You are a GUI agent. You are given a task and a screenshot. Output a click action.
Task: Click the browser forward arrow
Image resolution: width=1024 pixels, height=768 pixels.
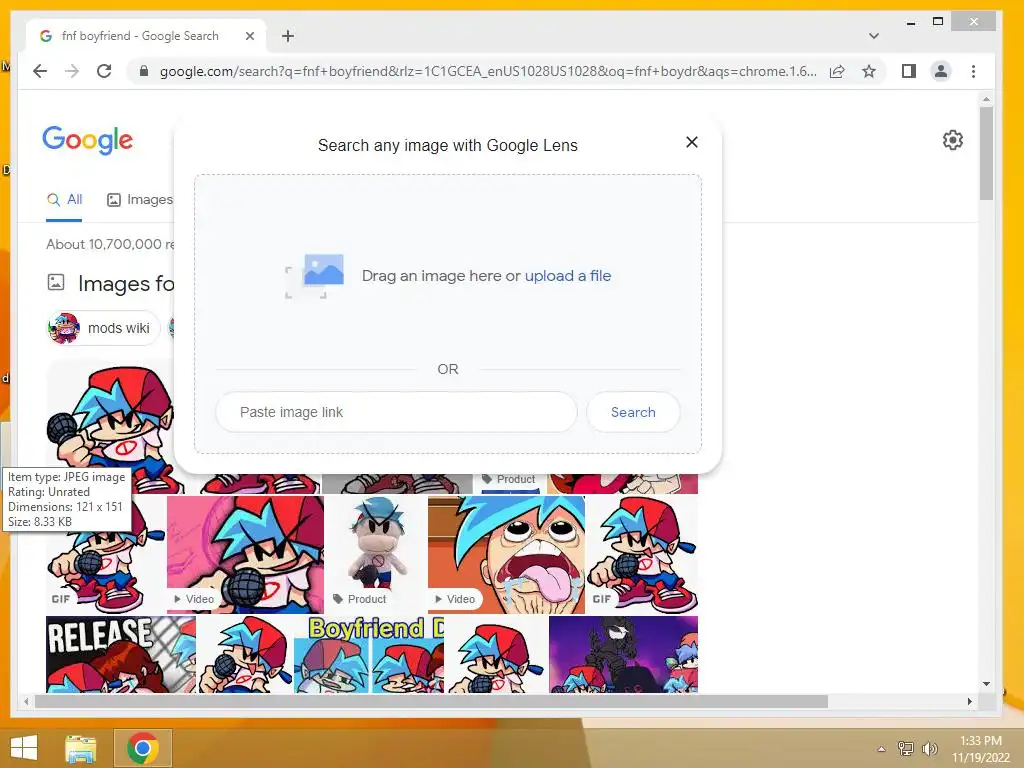[x=72, y=71]
